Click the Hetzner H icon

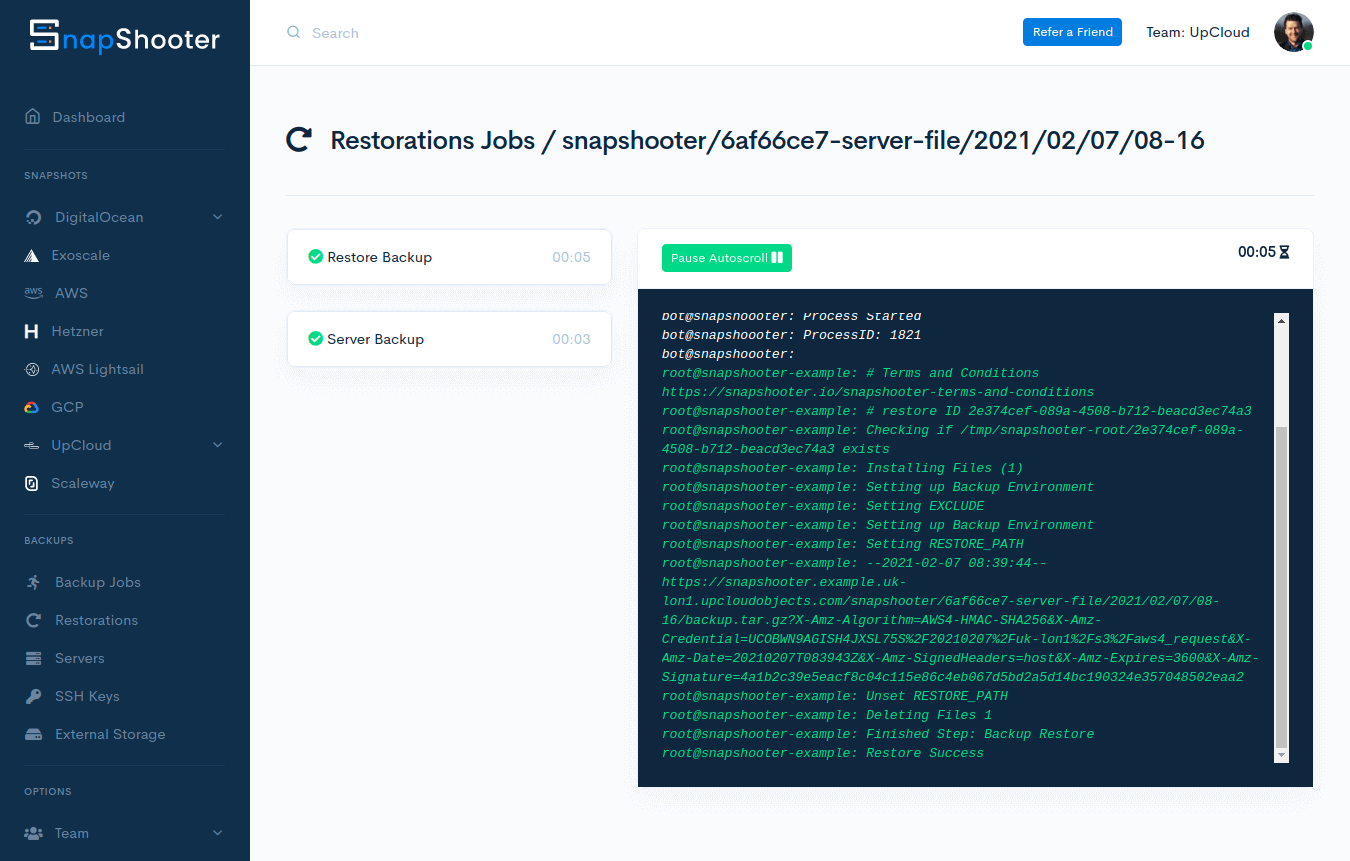(32, 332)
